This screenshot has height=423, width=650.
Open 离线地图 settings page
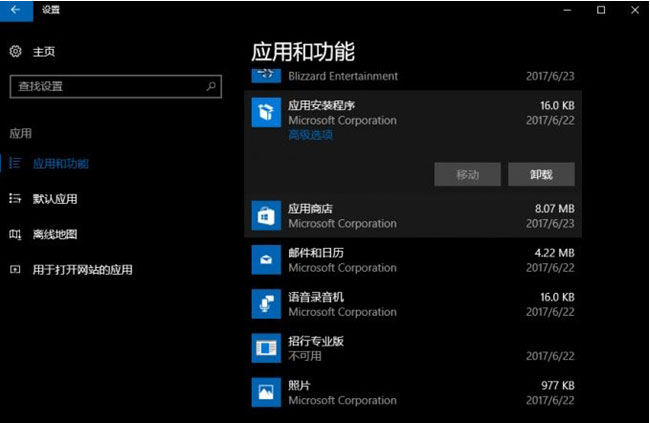pyautogui.click(x=55, y=234)
